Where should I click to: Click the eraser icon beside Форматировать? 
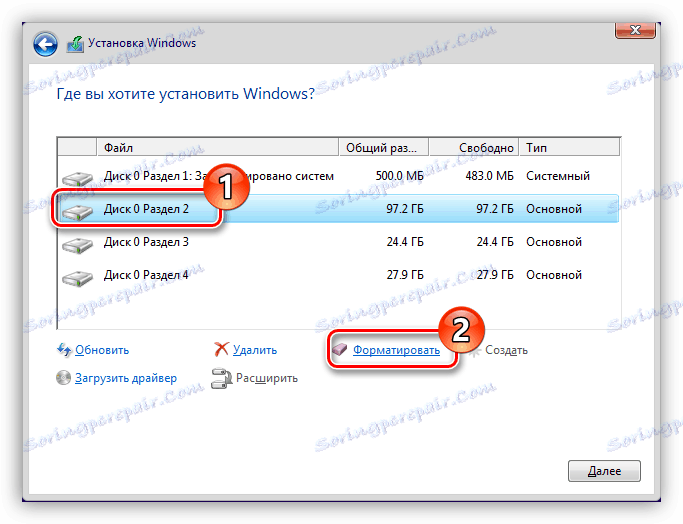[340, 349]
